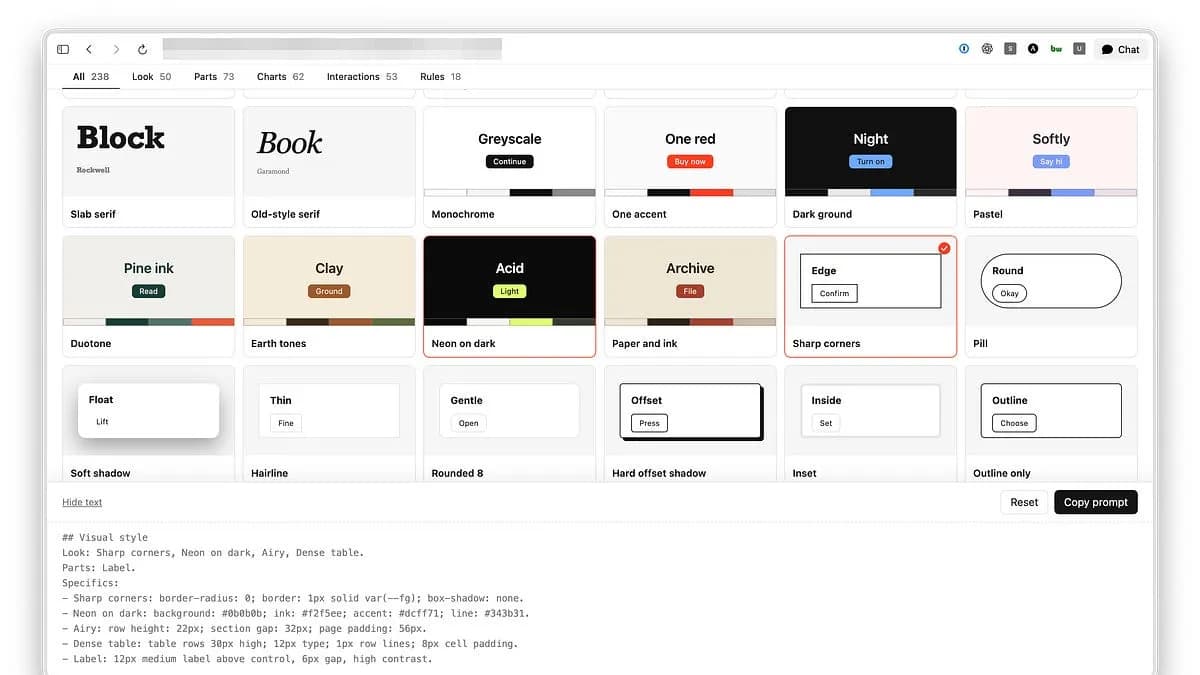Screen dimensions: 1200x675
Task: Select the Pill Round card
Action: (x=1051, y=296)
